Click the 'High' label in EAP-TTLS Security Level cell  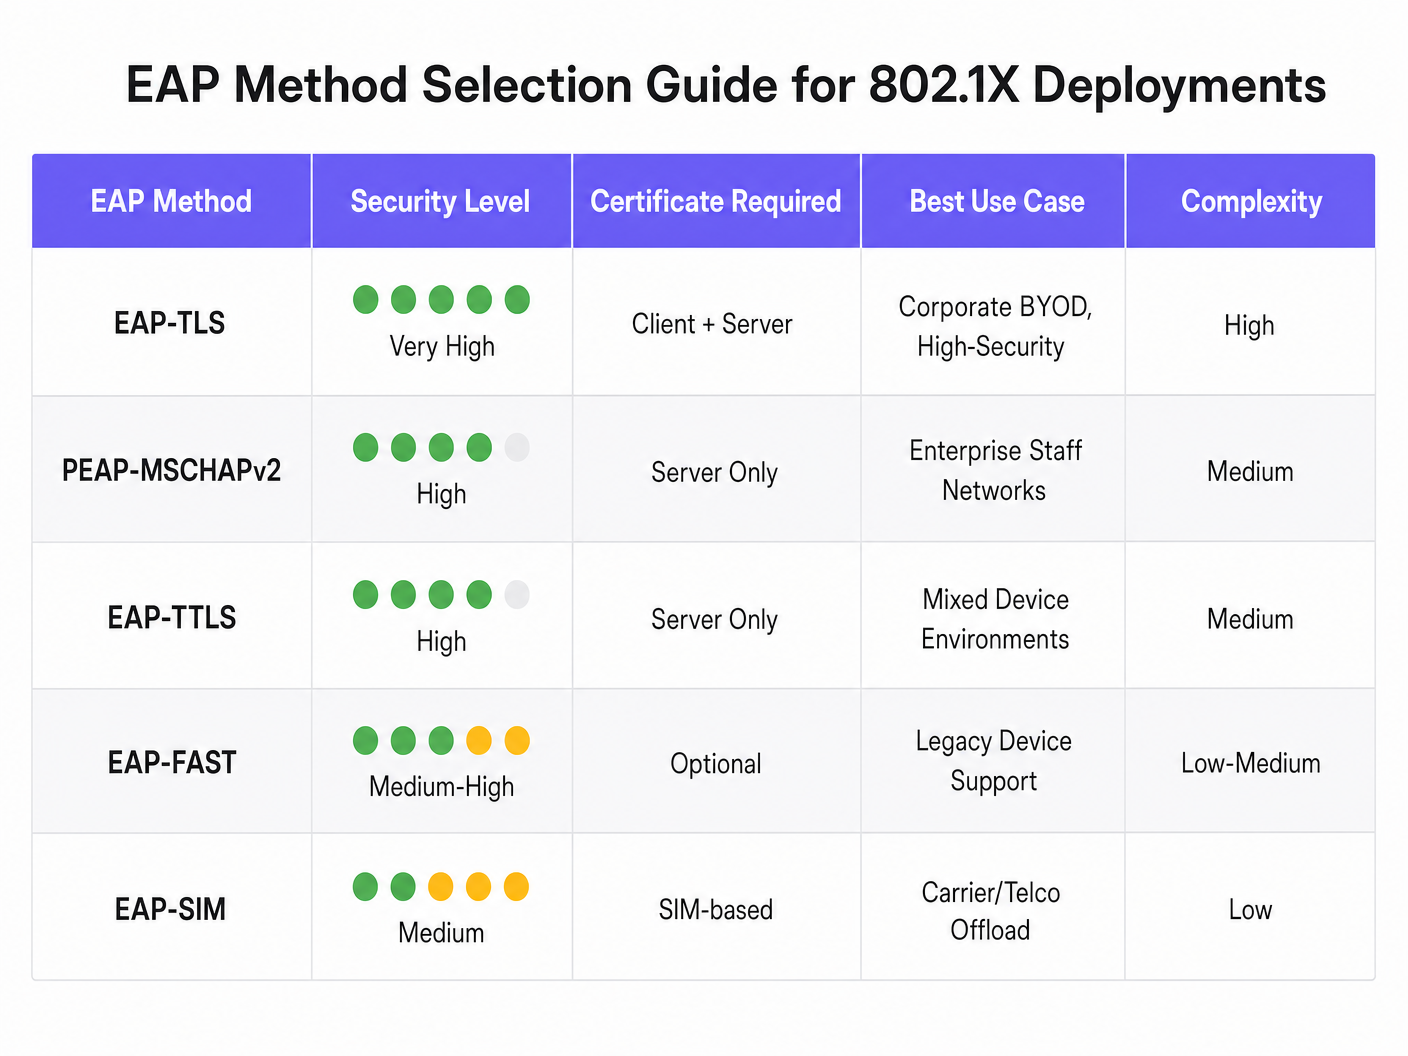[441, 640]
